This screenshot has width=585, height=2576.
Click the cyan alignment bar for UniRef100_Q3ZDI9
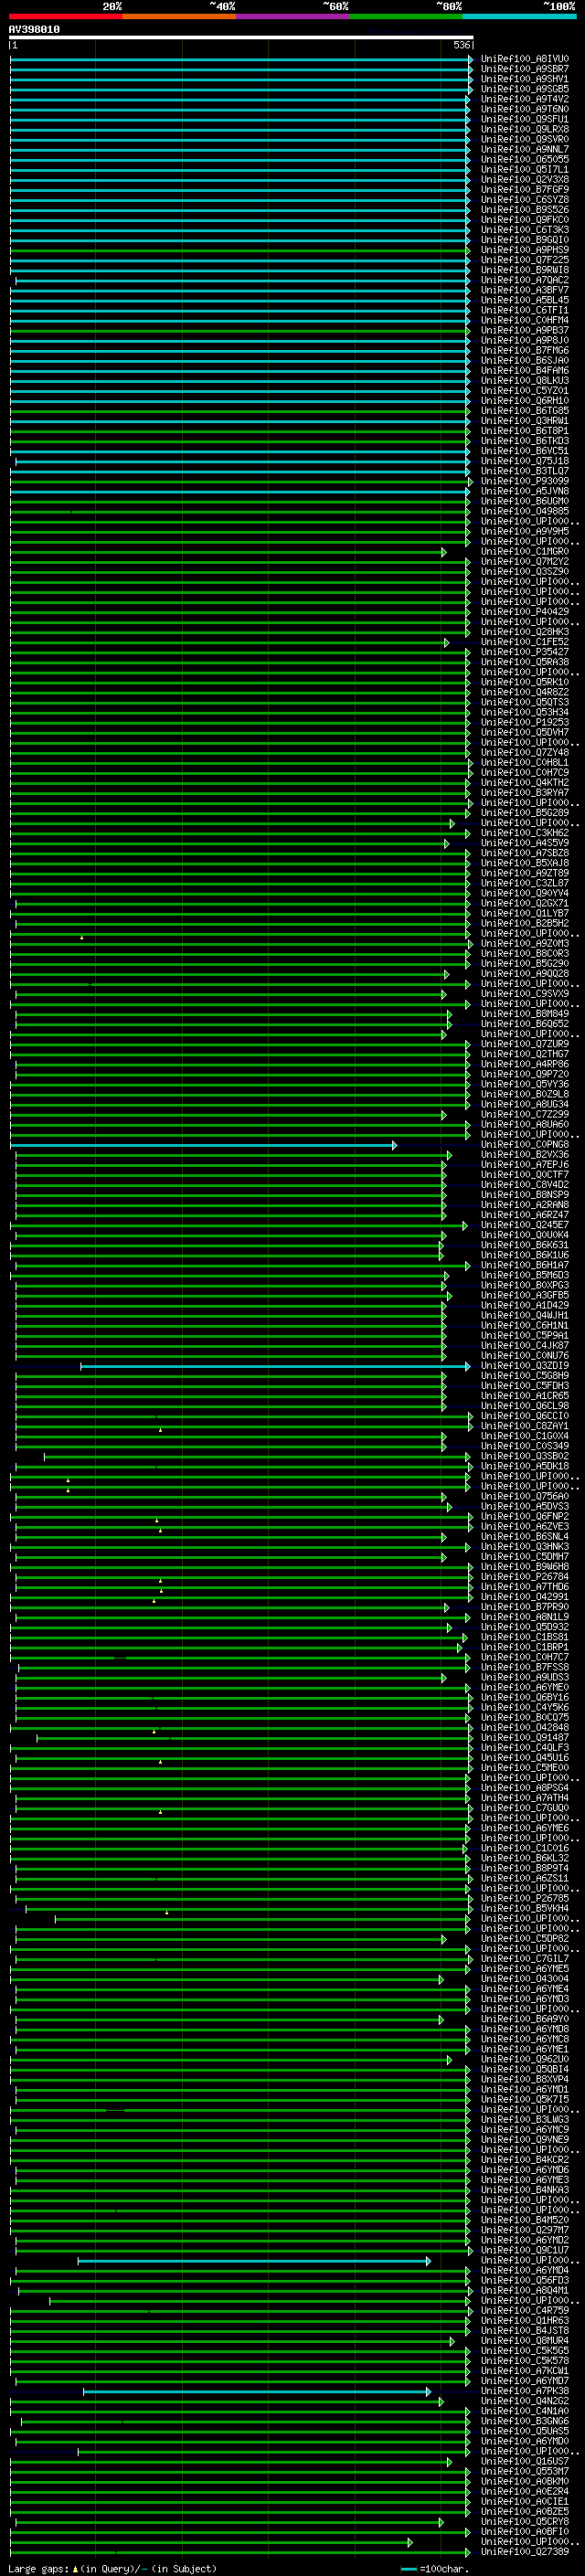coord(275,1366)
